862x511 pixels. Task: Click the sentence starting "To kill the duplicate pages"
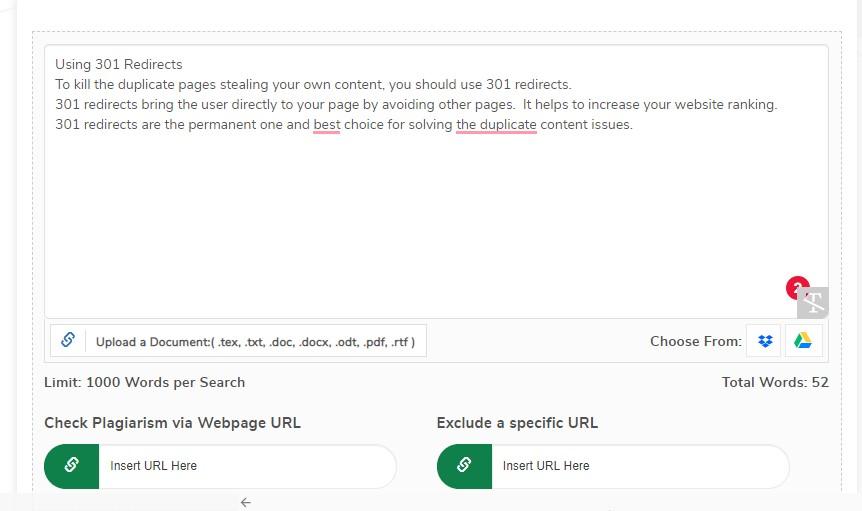click(313, 85)
